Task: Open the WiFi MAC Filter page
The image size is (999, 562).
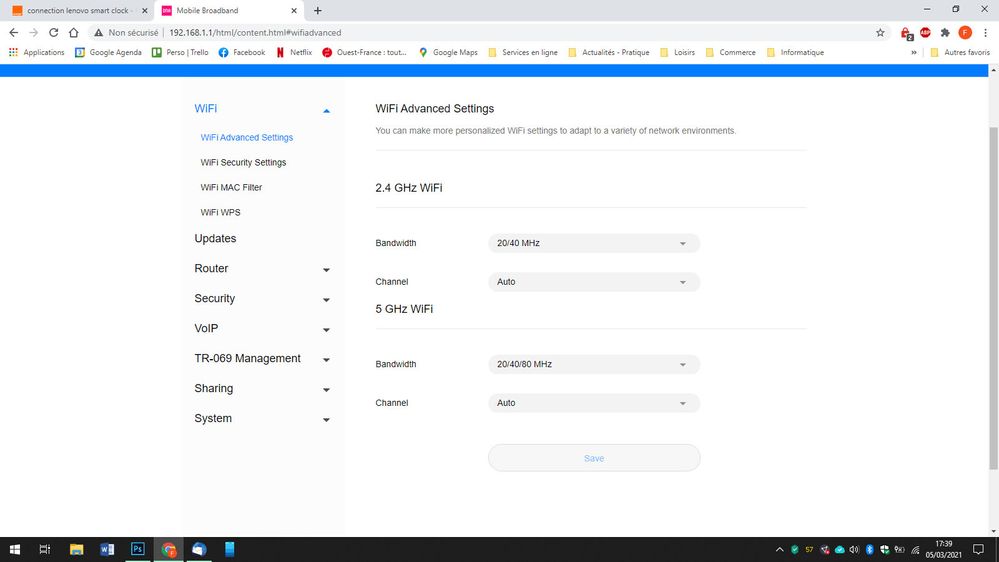Action: pyautogui.click(x=231, y=187)
